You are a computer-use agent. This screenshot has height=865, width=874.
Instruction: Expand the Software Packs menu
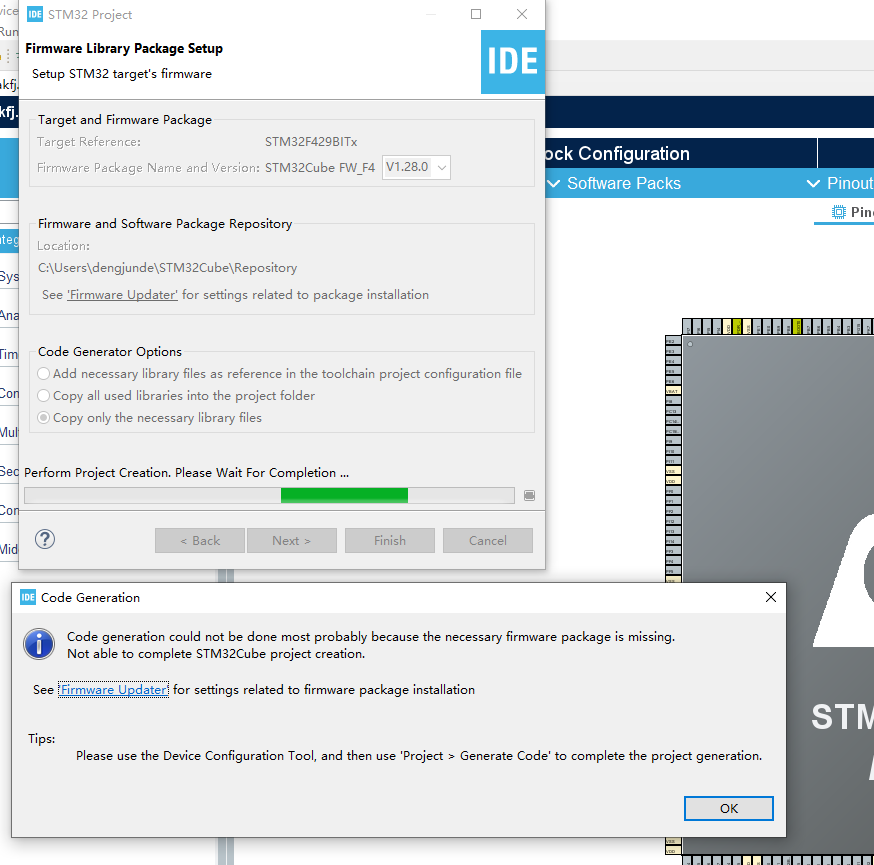pyautogui.click(x=614, y=183)
